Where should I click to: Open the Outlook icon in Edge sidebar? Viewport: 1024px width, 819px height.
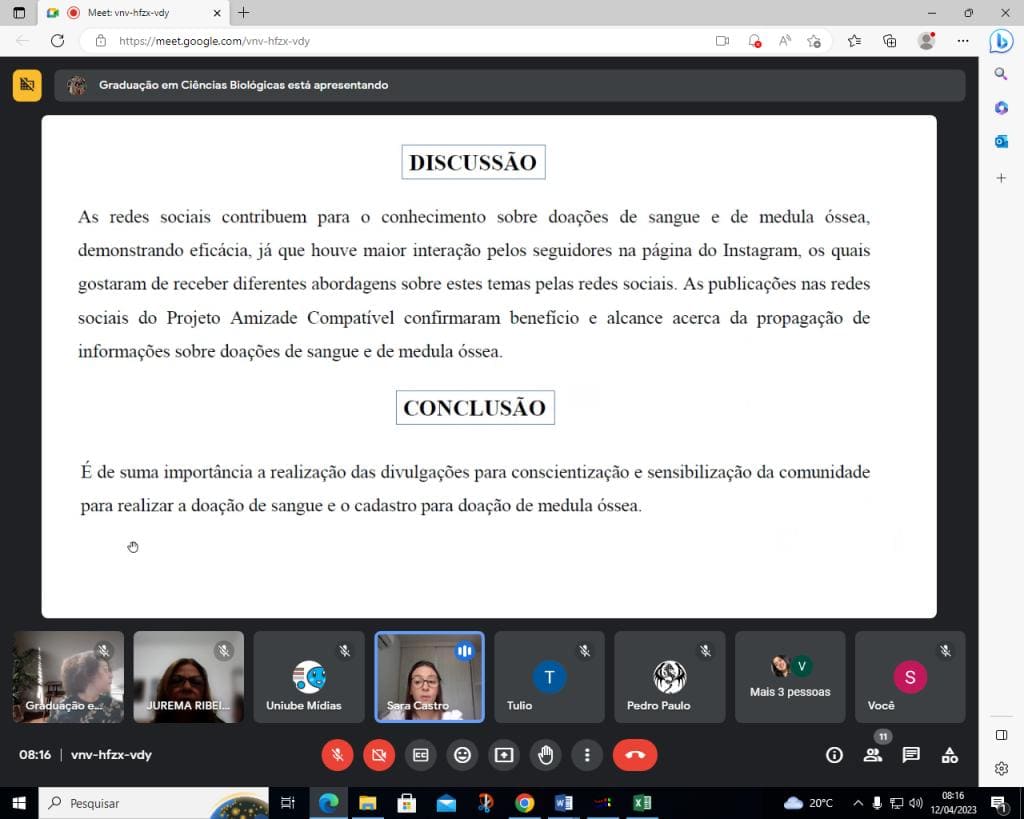pyautogui.click(x=1001, y=141)
